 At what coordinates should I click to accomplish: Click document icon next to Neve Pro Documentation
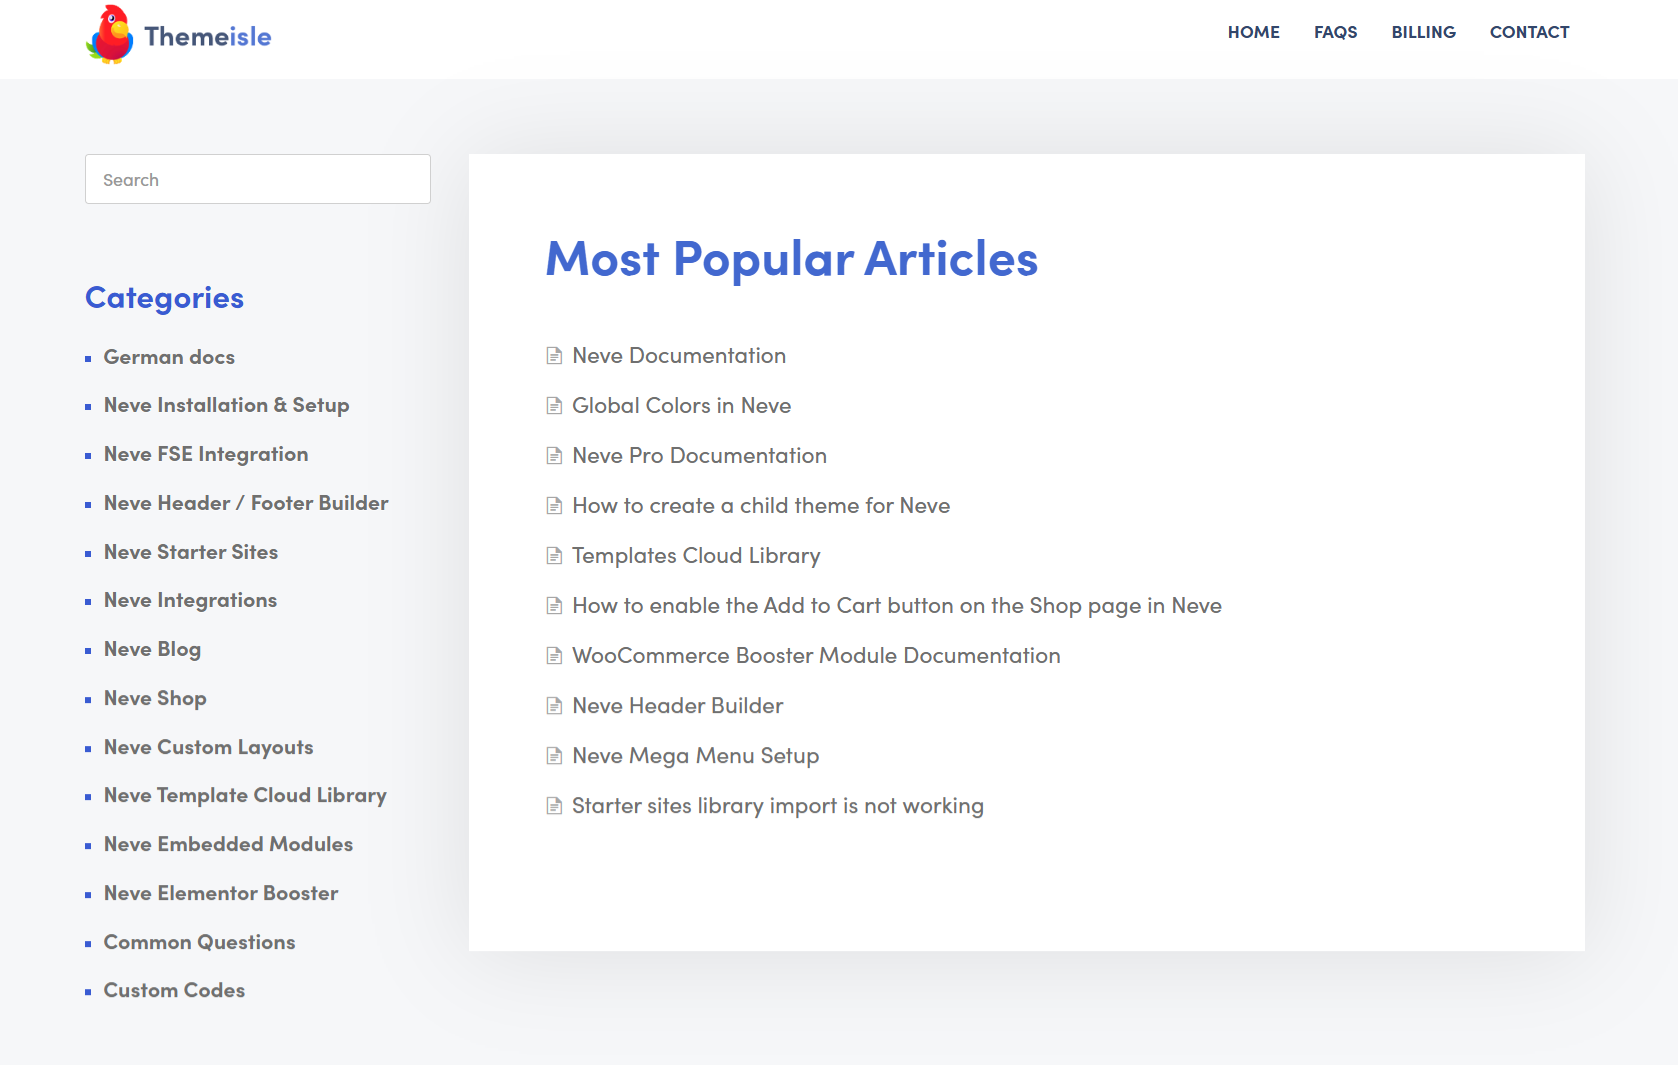coord(554,456)
